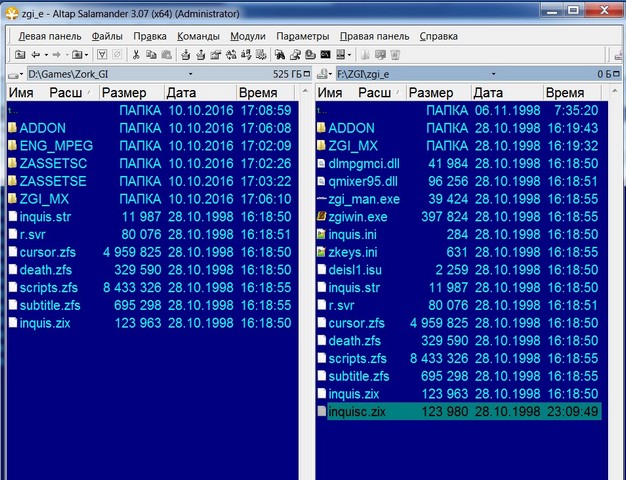This screenshot has width=626, height=480.
Task: Sort right panel by Время column
Action: 572,93
